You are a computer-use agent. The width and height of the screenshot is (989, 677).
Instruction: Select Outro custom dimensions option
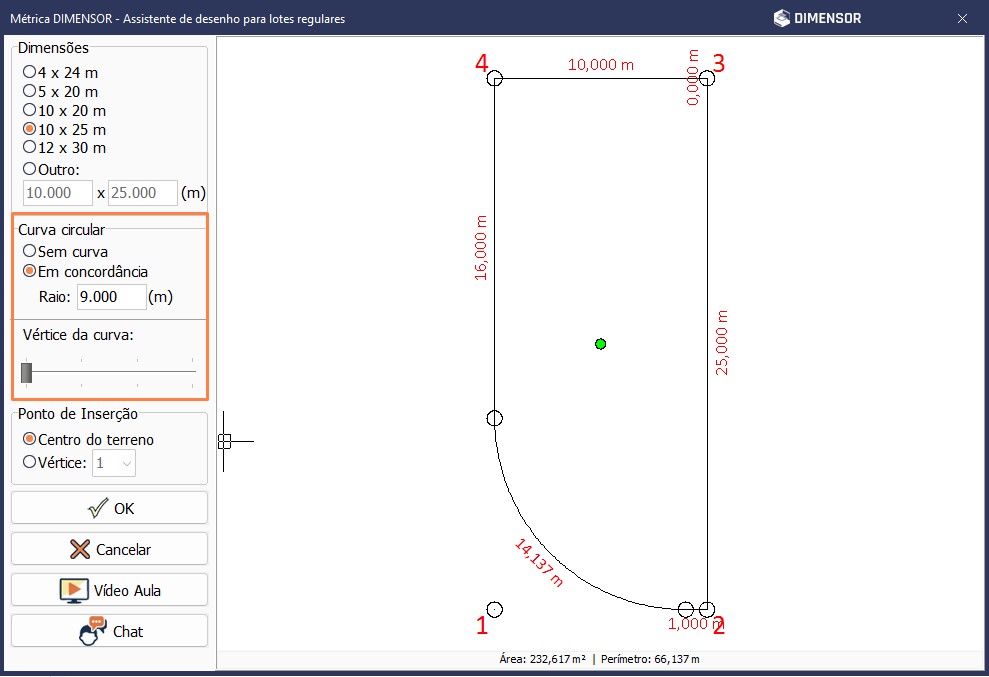click(29, 169)
